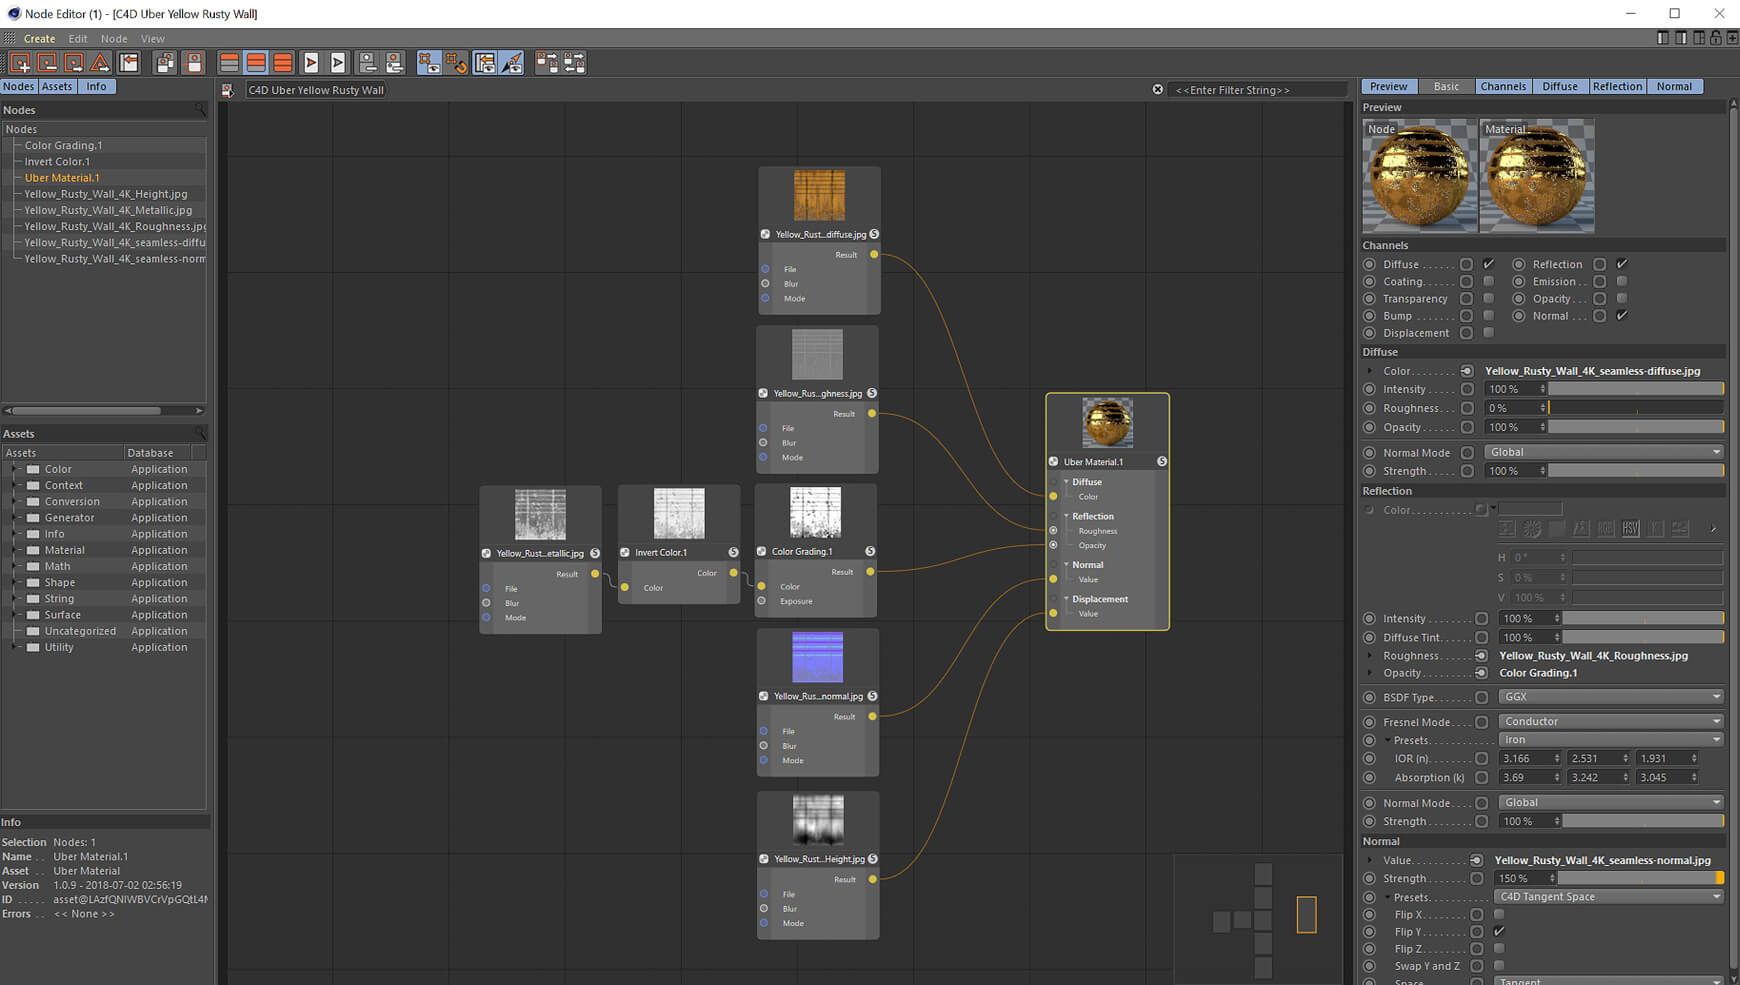Click the lock icon in top right corner
1740x985 pixels.
tap(1716, 38)
